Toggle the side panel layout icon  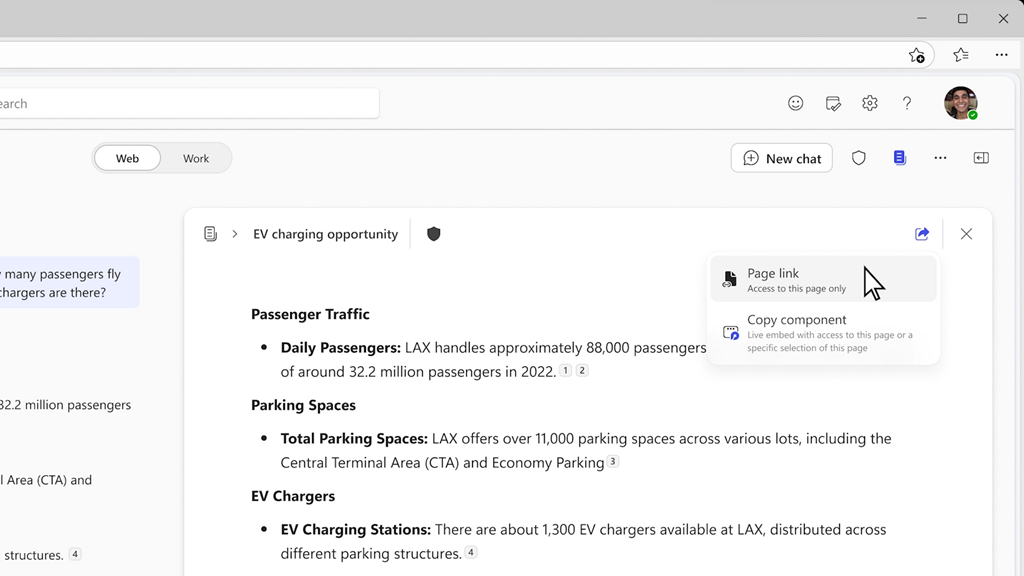click(x=981, y=158)
